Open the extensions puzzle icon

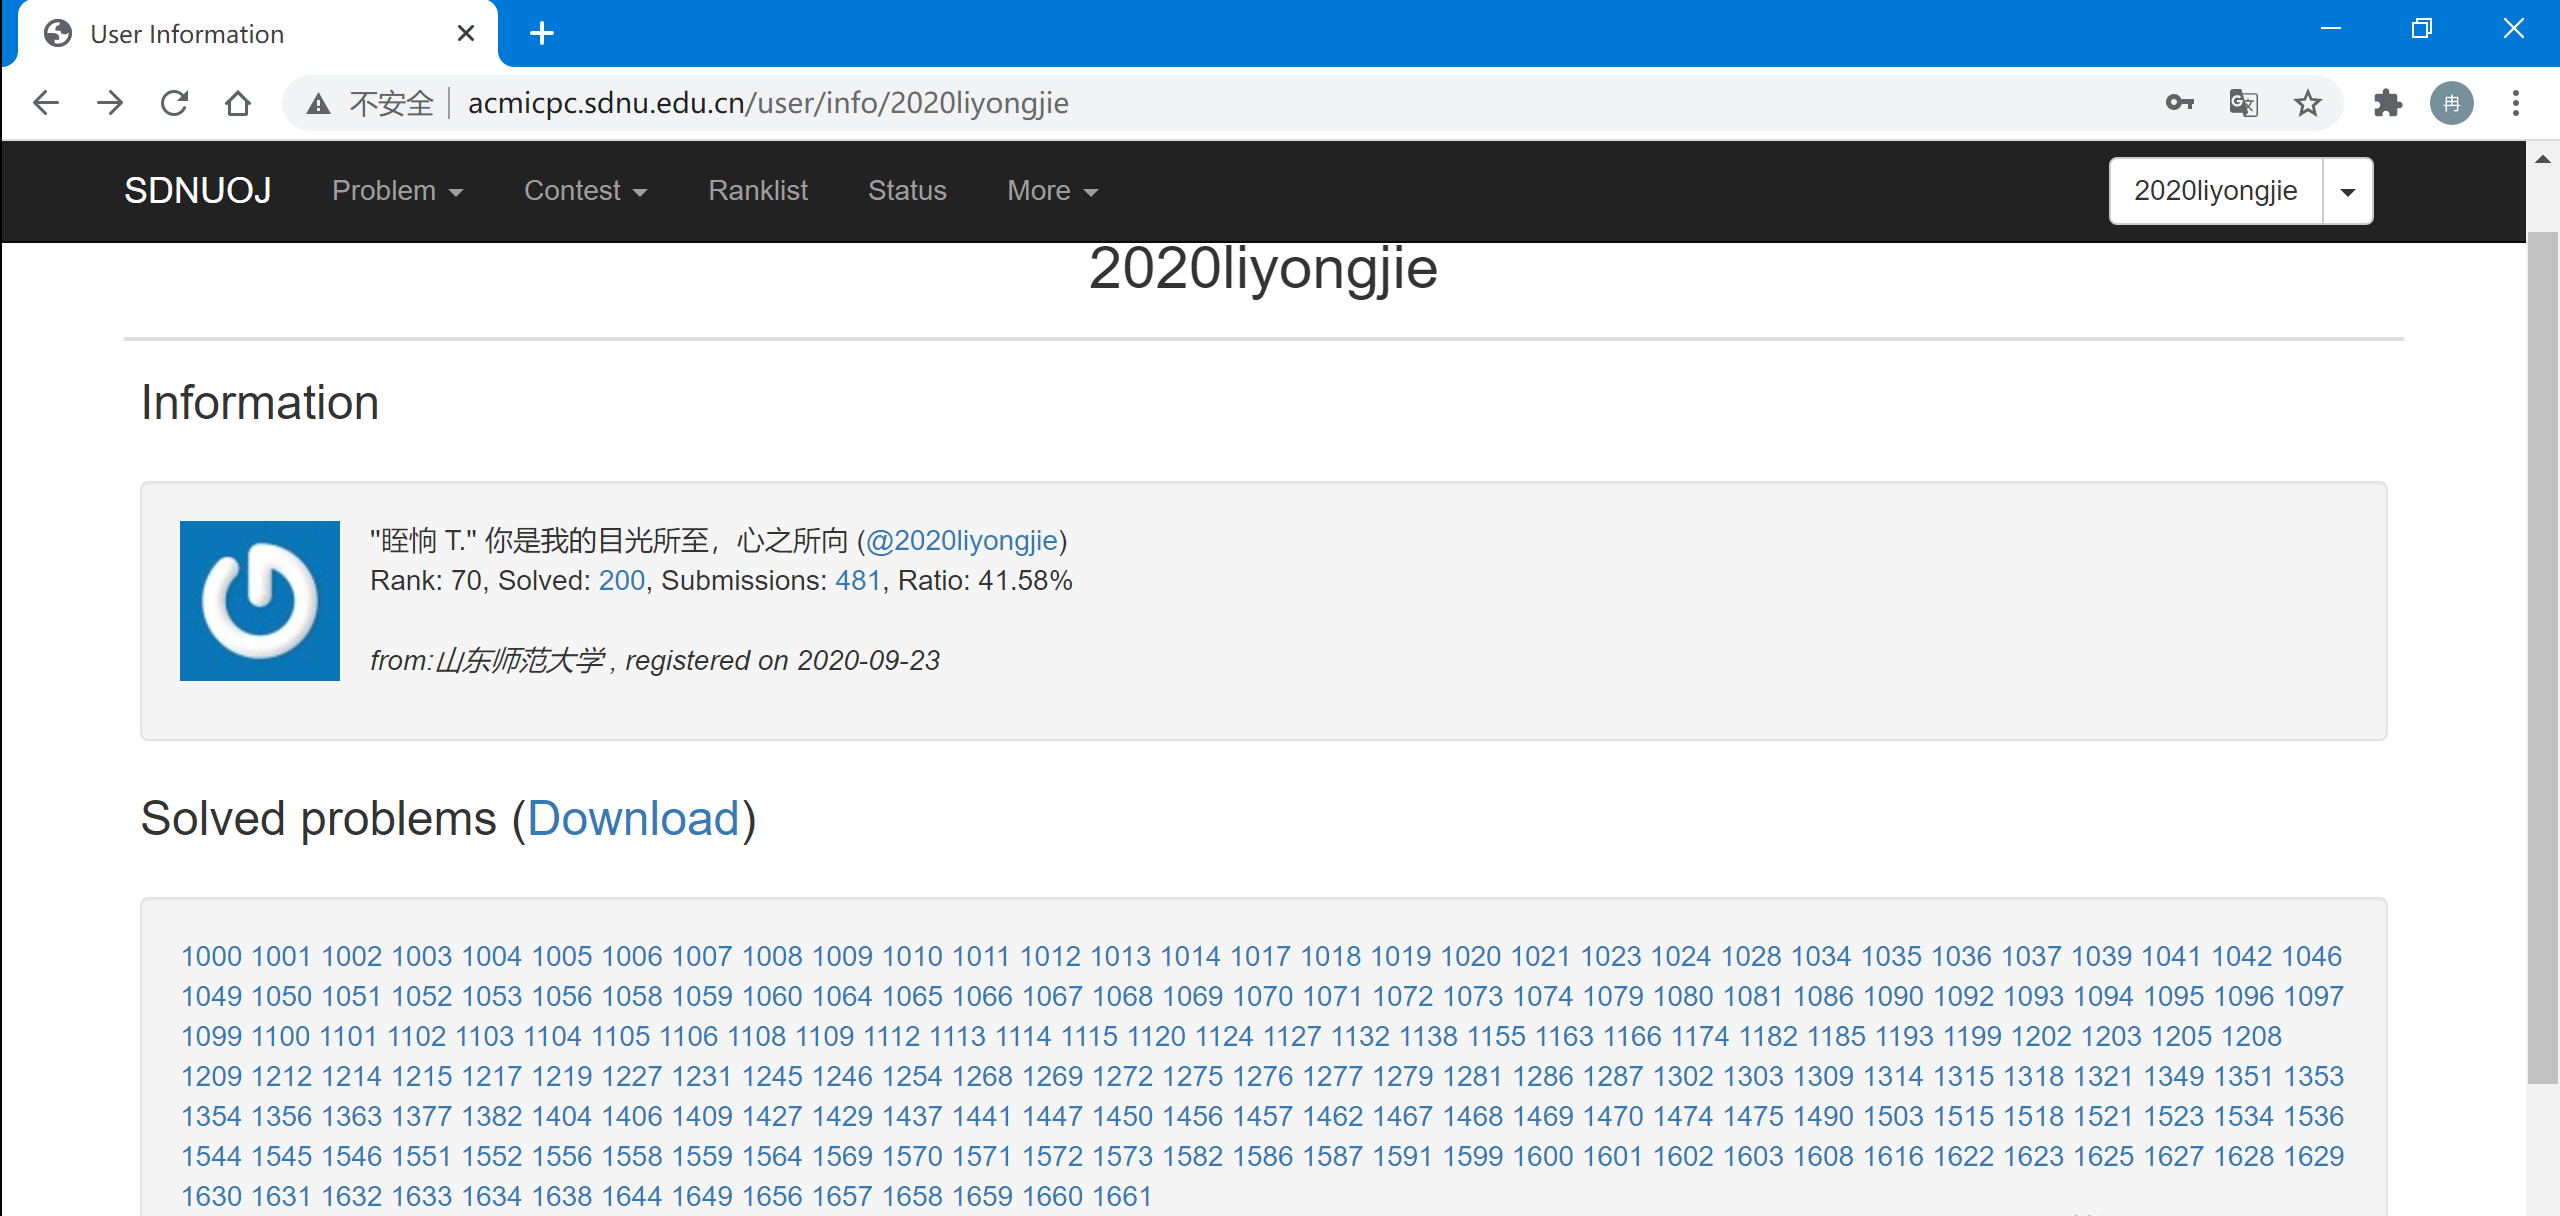(2388, 103)
